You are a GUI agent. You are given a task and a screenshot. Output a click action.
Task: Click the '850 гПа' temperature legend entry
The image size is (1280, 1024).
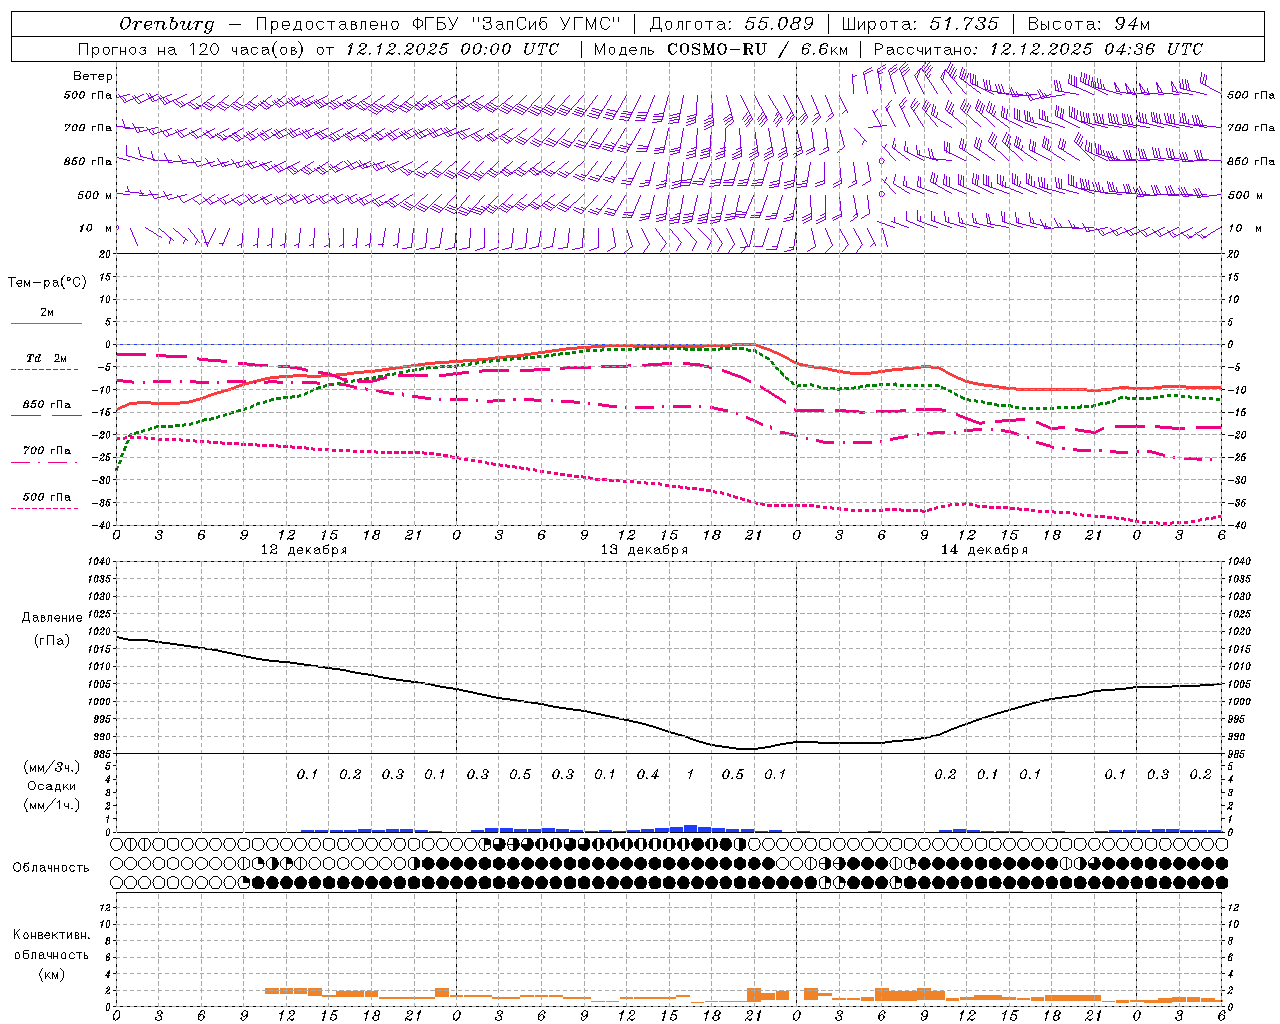47,405
